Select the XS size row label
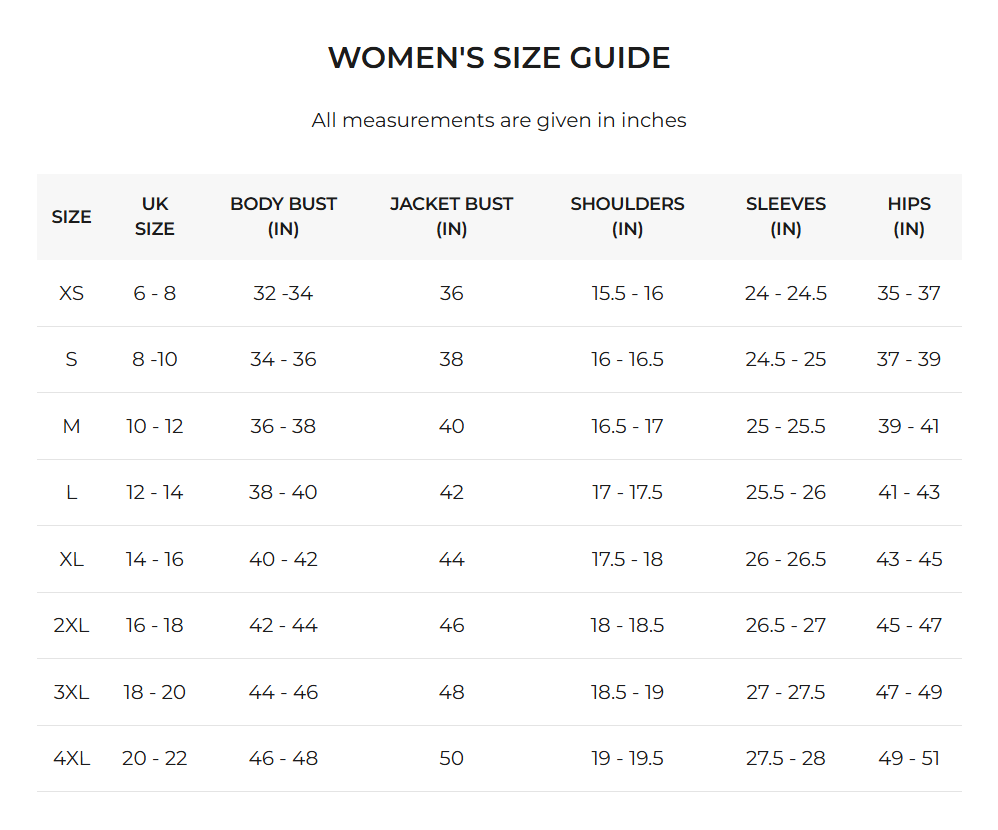 coord(71,294)
